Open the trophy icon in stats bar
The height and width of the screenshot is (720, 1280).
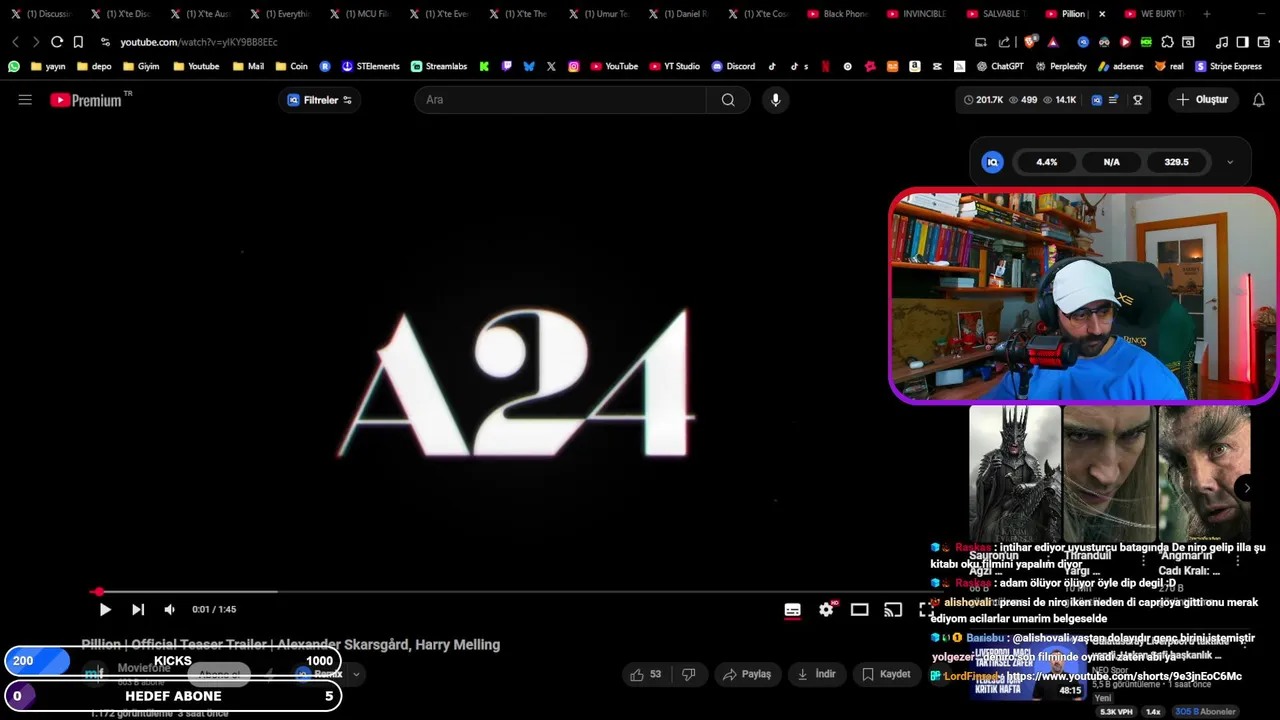(1137, 100)
